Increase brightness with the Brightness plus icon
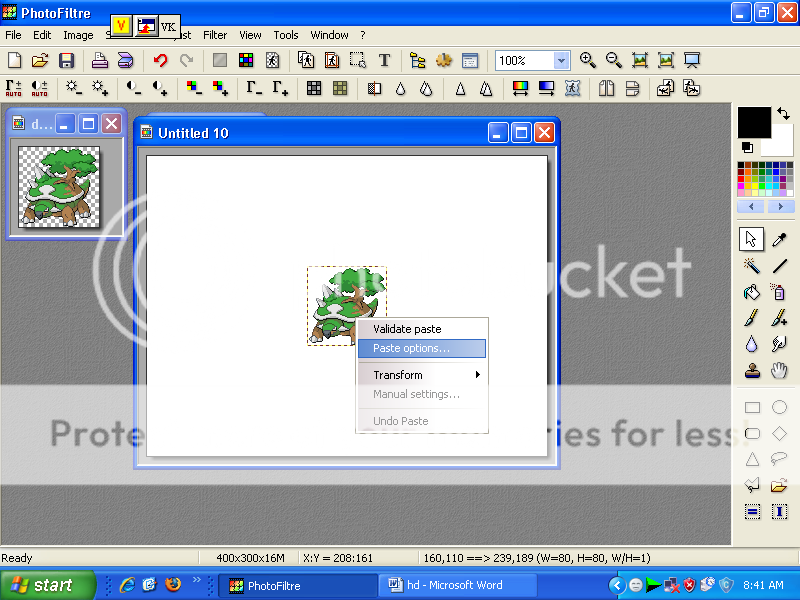Viewport: 800px width, 600px height. (x=100, y=88)
